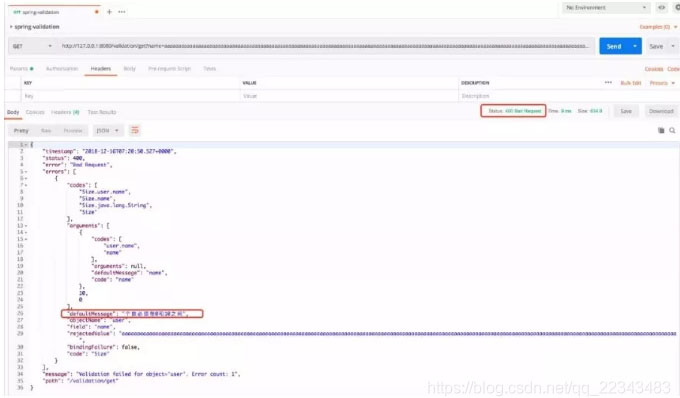Expand spring validation request name arrow

click(x=11, y=27)
